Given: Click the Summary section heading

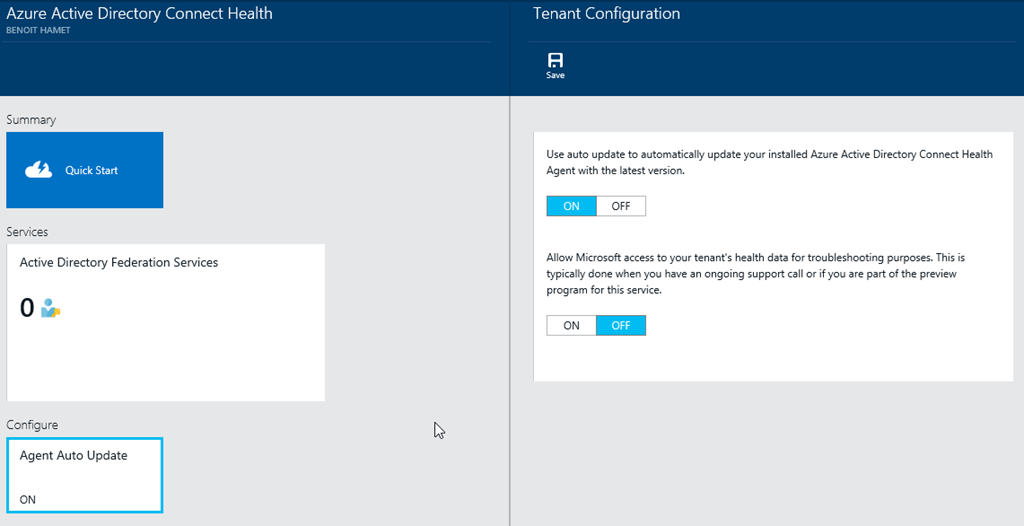Looking at the screenshot, I should click(31, 120).
